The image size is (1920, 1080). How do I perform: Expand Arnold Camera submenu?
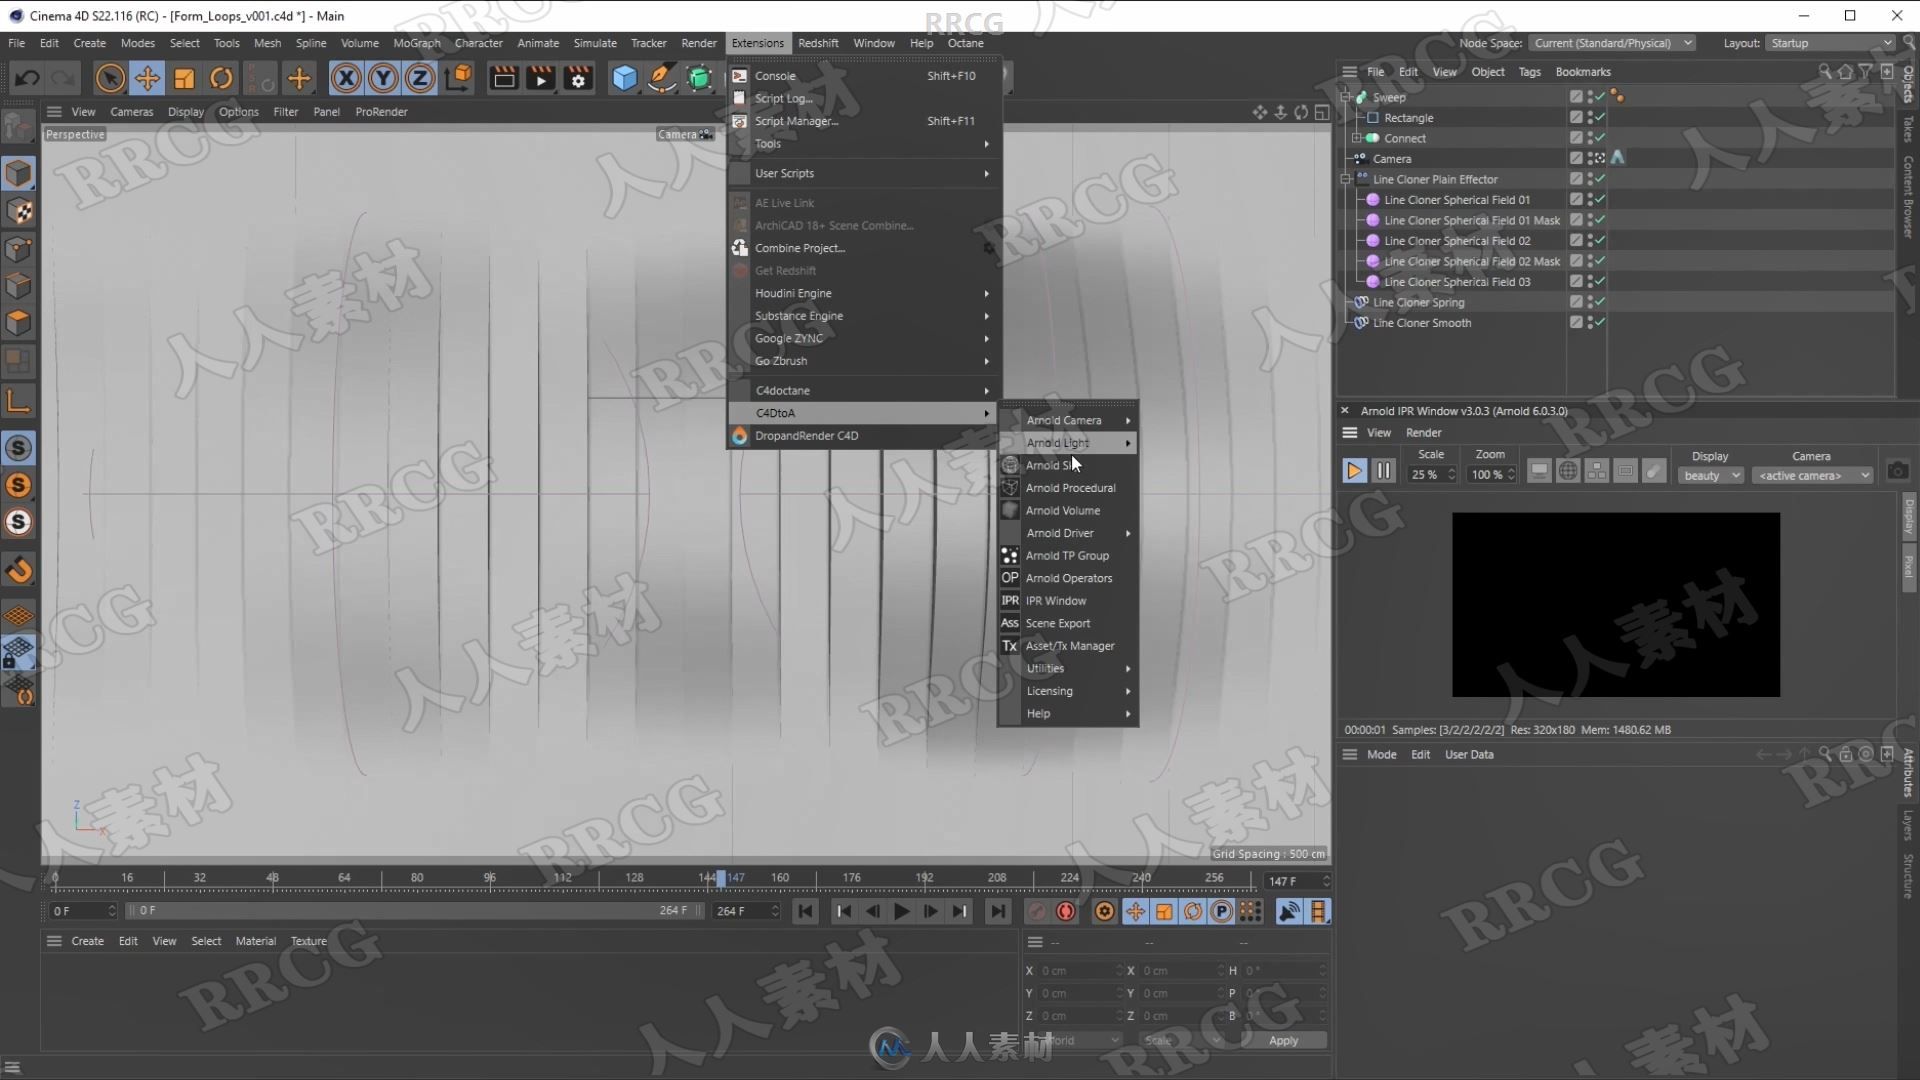pyautogui.click(x=1068, y=420)
